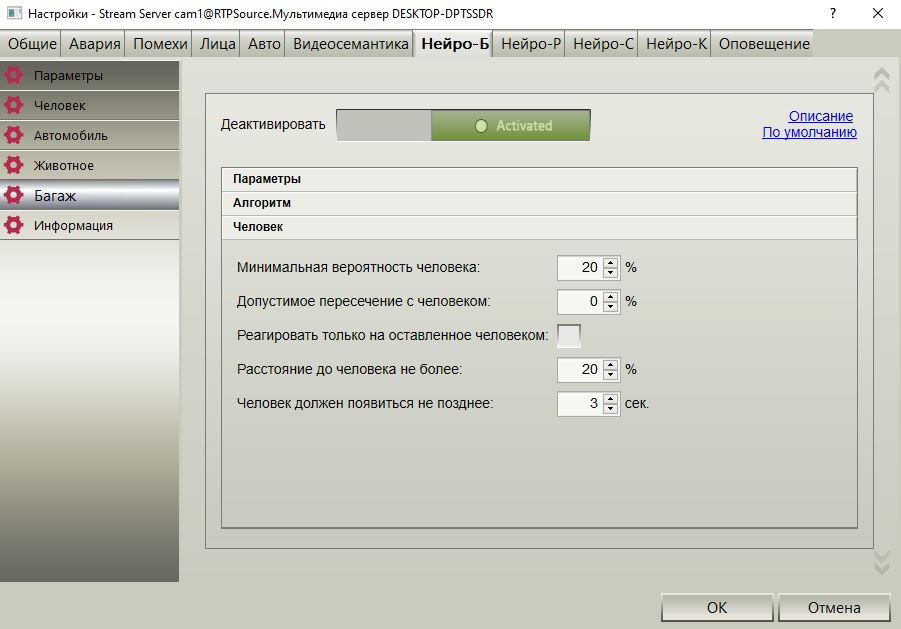Click the gear icon next to Автомобиль
The image size is (901, 629).
point(13,135)
